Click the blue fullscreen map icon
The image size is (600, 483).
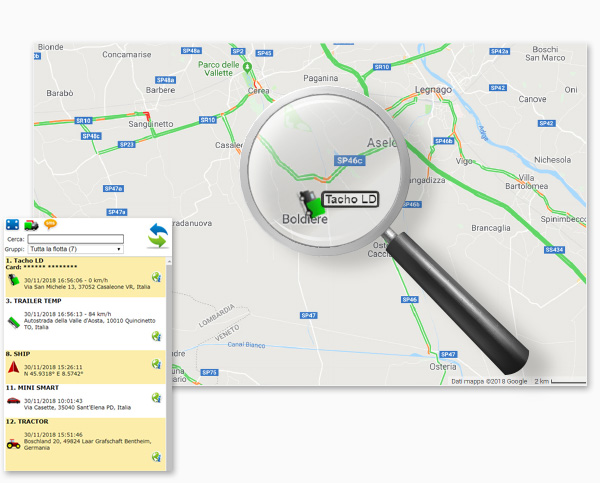click(x=12, y=225)
